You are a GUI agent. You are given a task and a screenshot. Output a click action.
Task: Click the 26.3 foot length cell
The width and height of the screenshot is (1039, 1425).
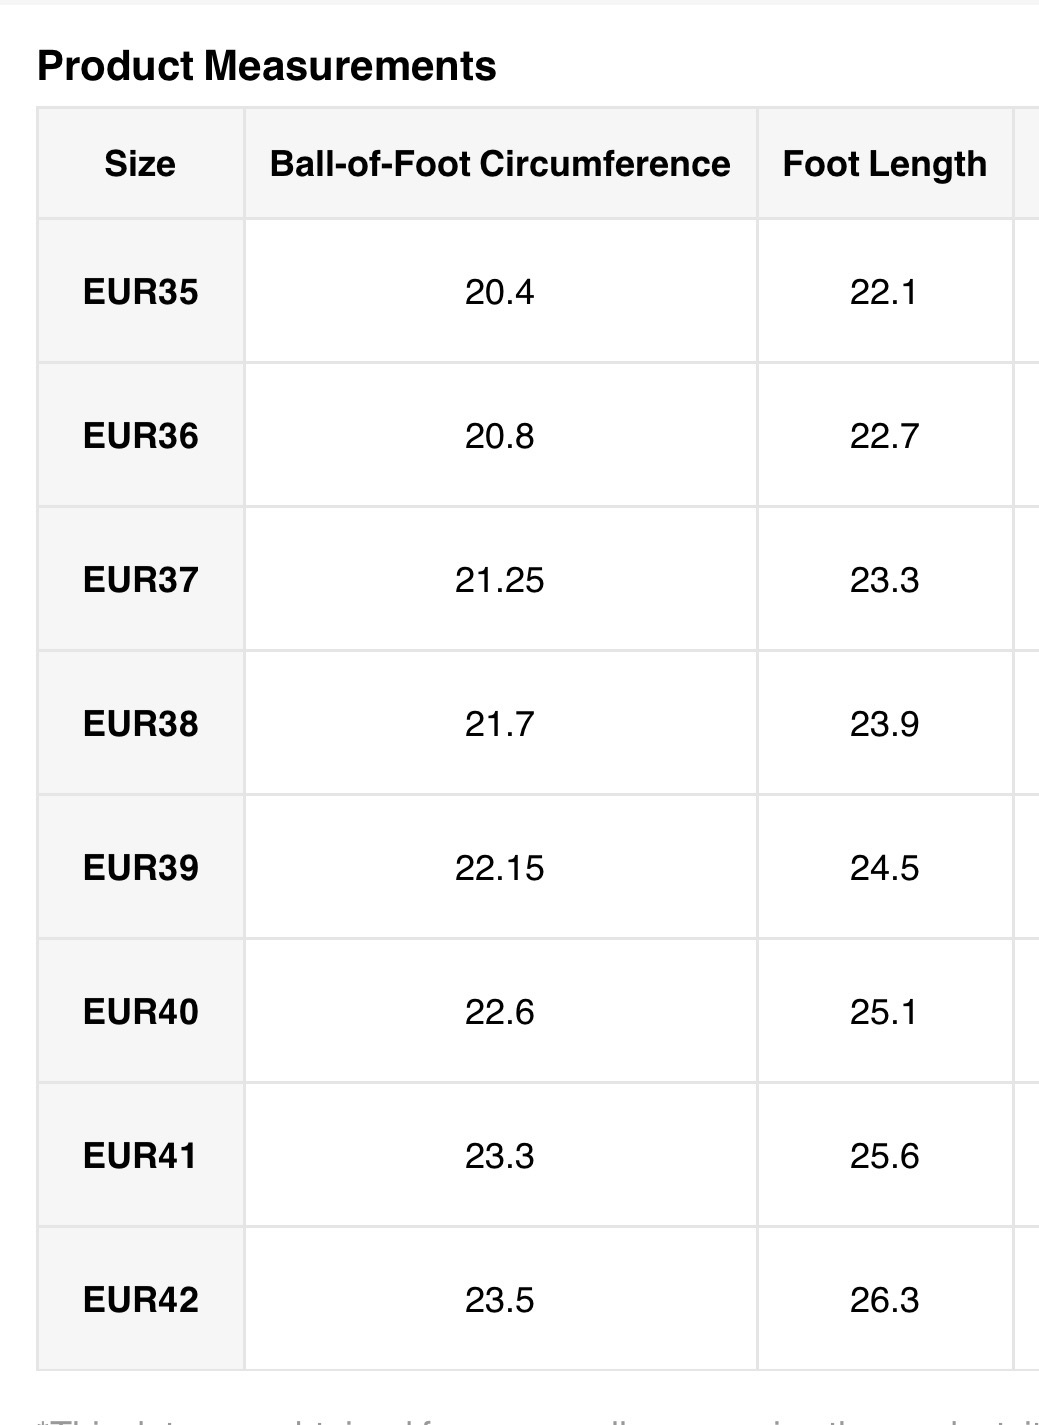pyautogui.click(x=884, y=1300)
